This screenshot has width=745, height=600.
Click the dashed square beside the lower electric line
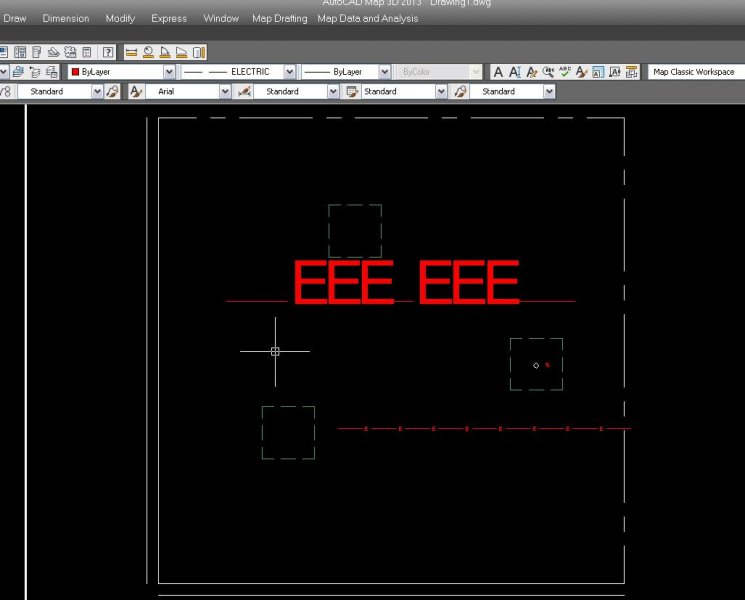pos(288,432)
